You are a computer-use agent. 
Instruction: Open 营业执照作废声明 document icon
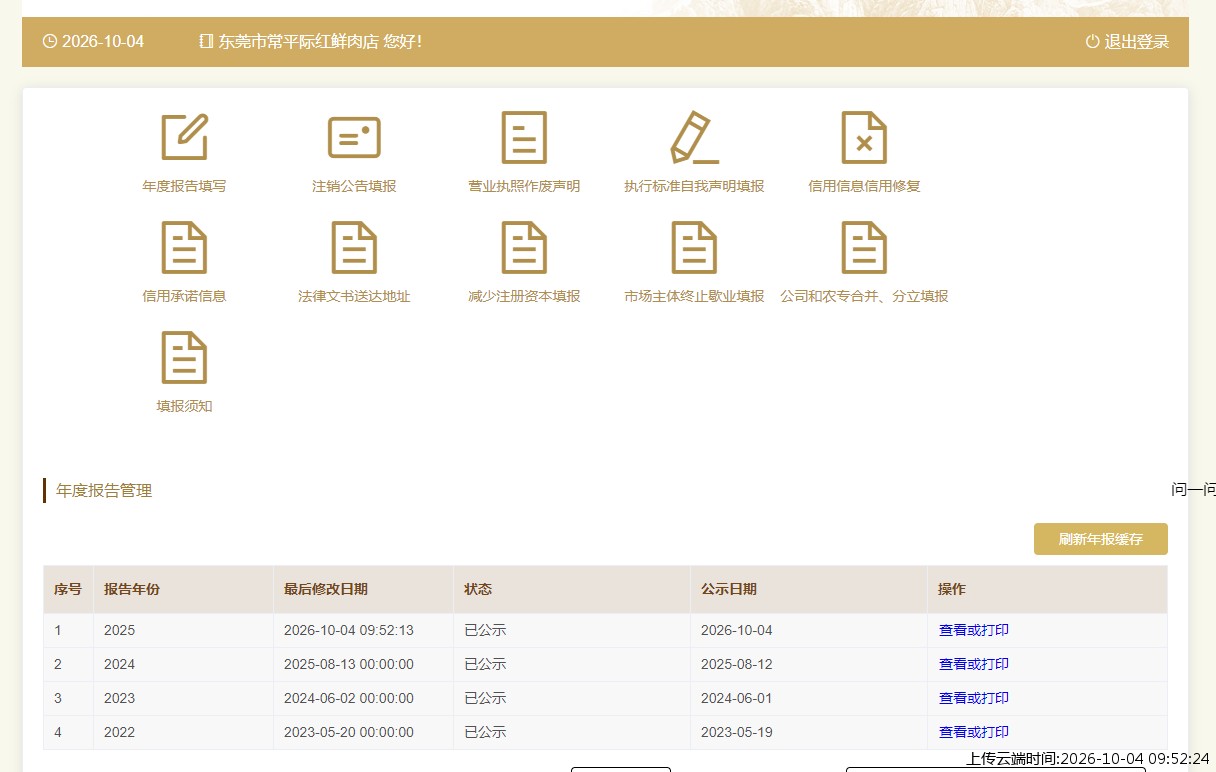coord(524,137)
